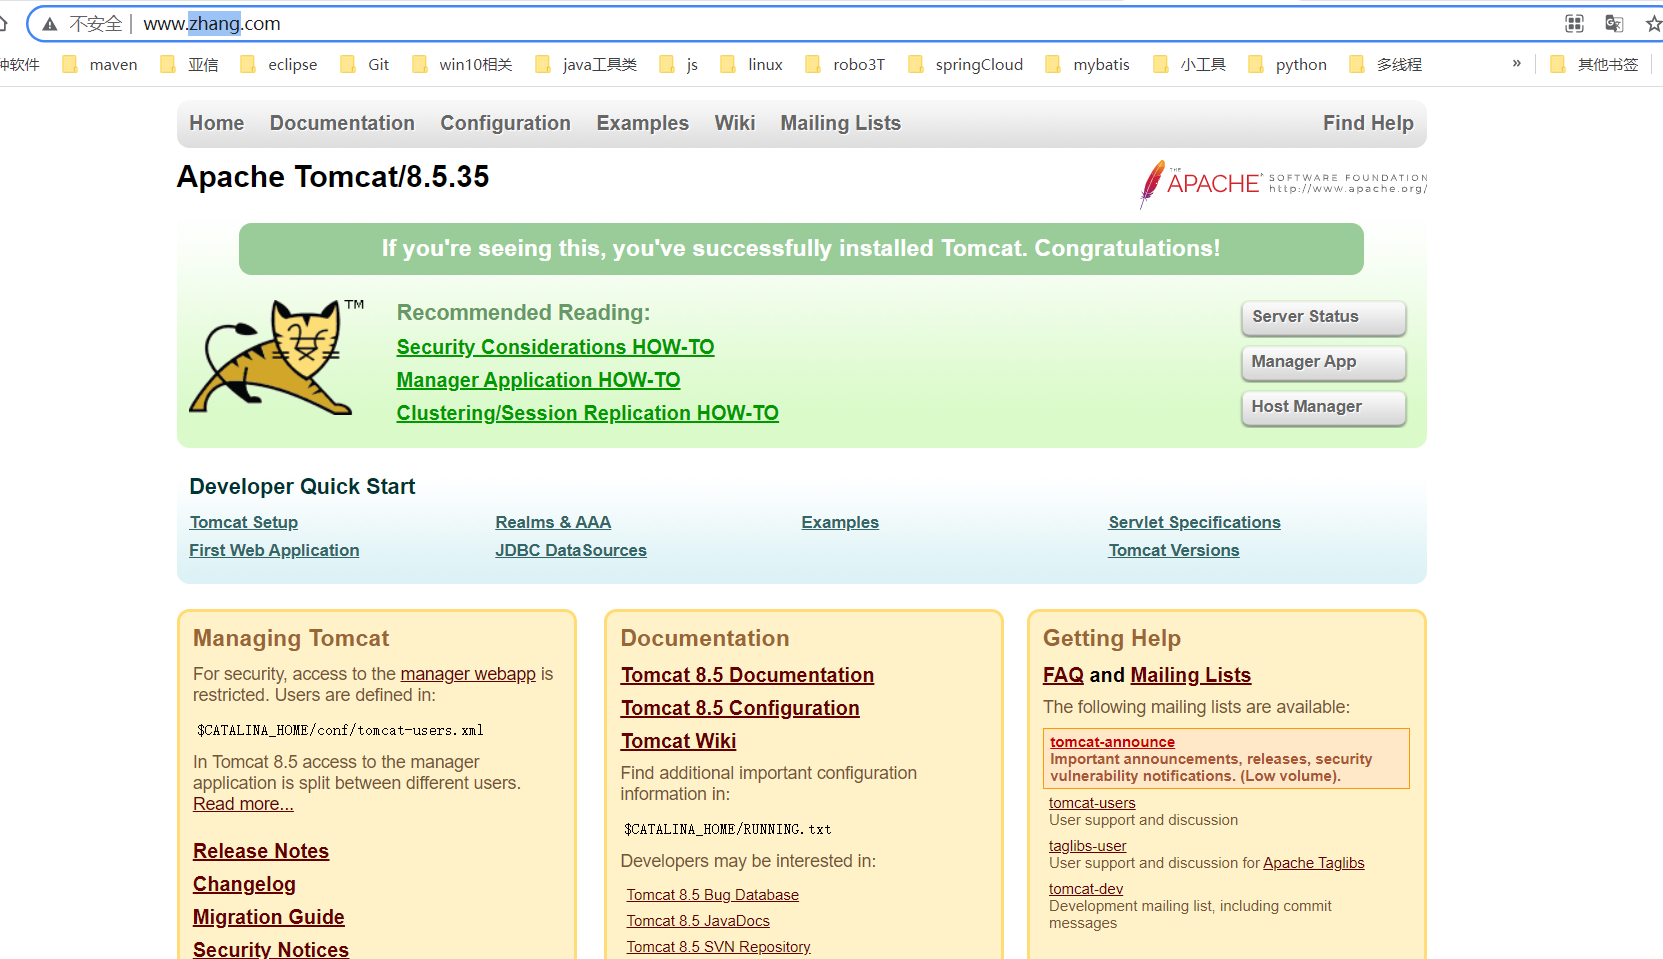1663x959 pixels.
Task: Open the maven bookmark folder
Action: click(x=100, y=65)
